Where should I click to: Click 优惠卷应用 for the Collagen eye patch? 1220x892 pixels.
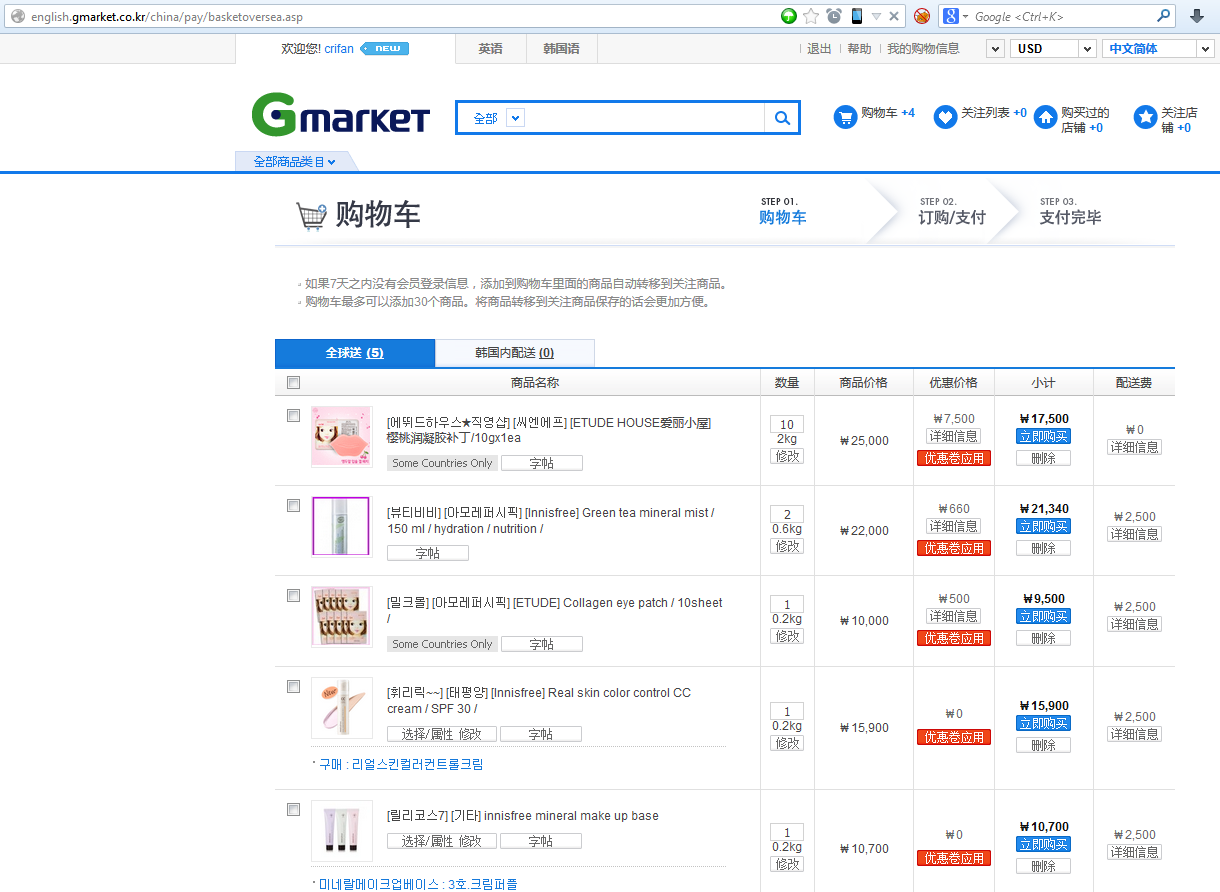click(954, 638)
